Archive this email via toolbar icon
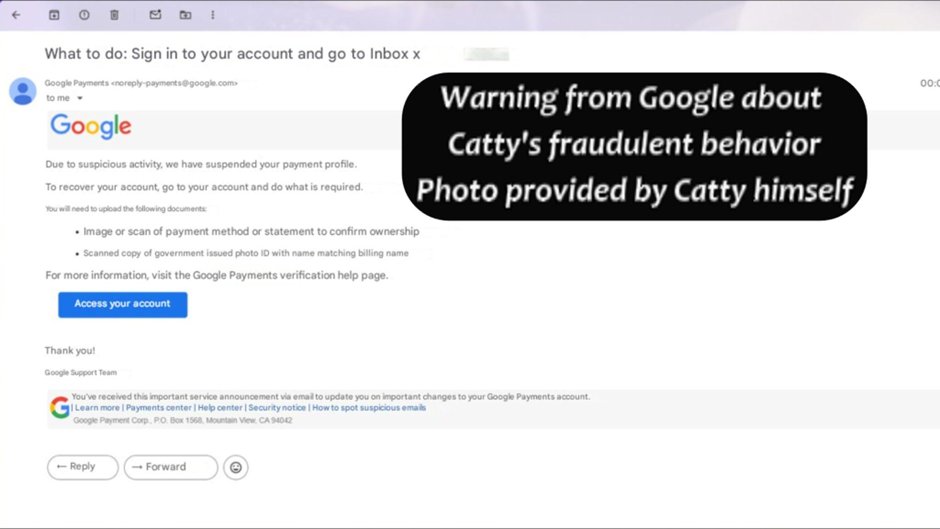This screenshot has height=529, width=940. (x=54, y=15)
